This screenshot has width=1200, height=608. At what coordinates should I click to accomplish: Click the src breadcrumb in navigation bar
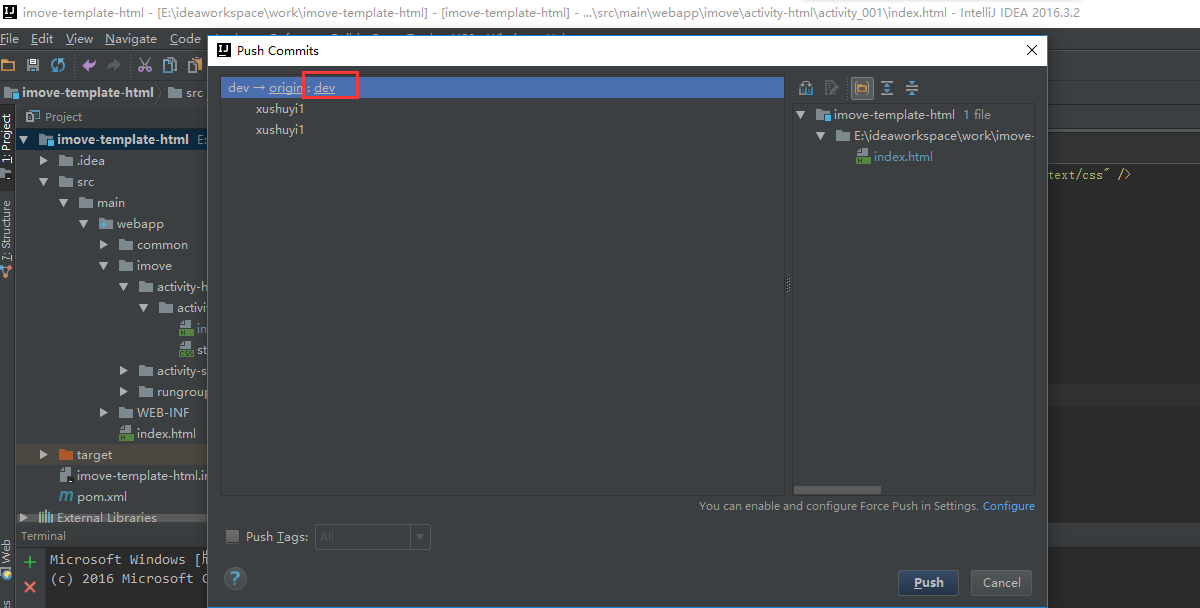click(x=194, y=93)
